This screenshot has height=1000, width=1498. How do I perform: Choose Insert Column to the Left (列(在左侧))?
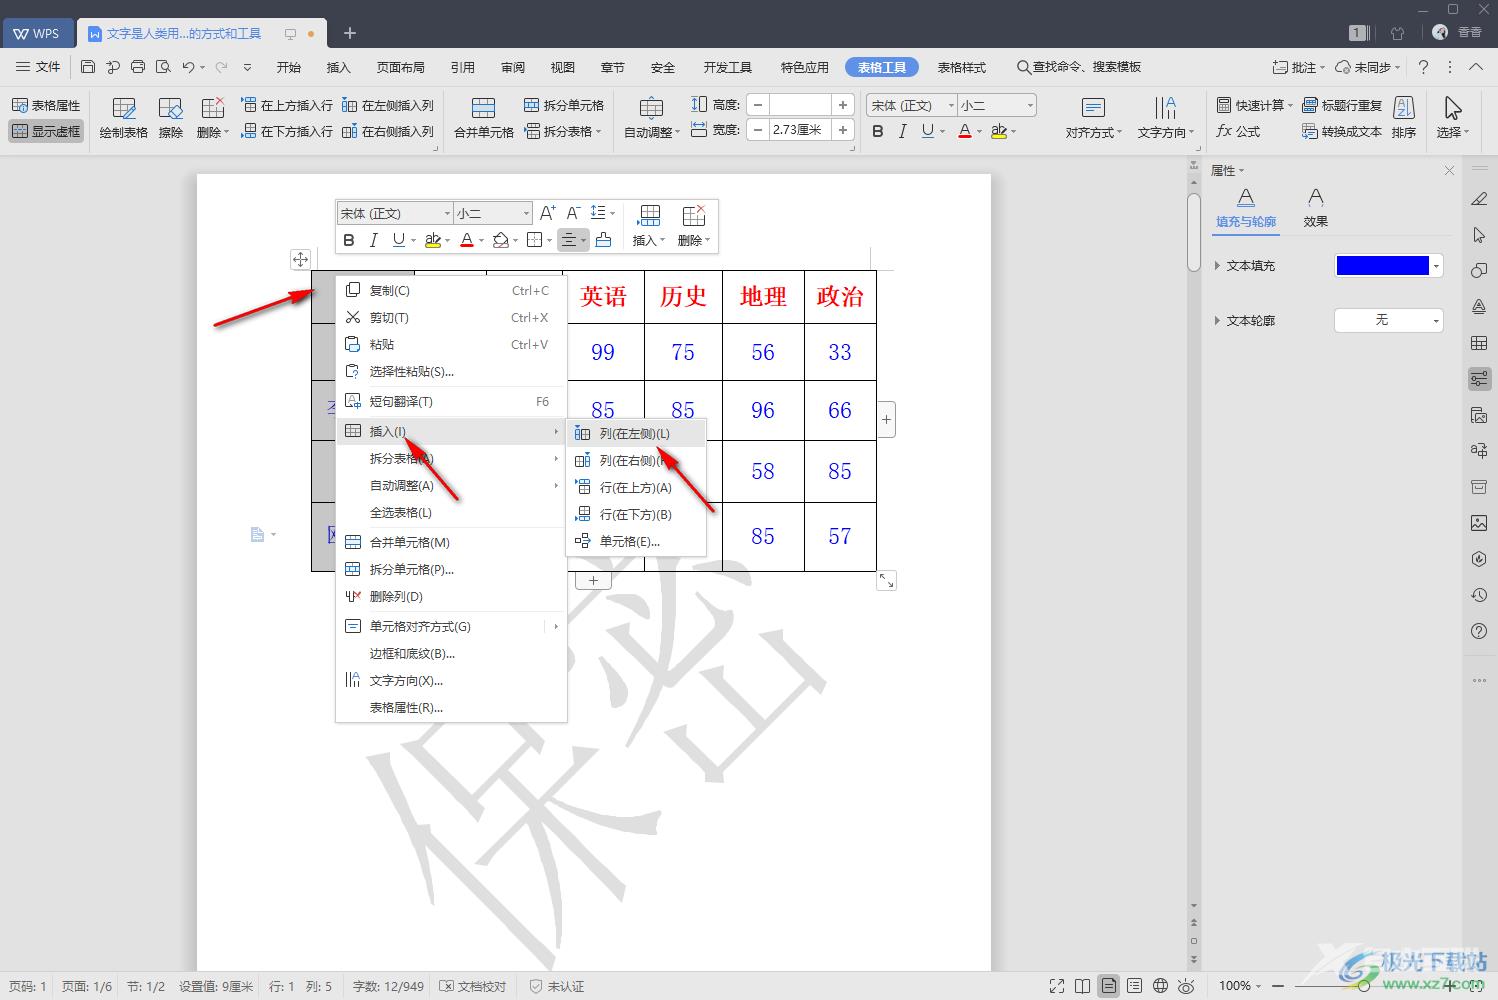pyautogui.click(x=636, y=434)
